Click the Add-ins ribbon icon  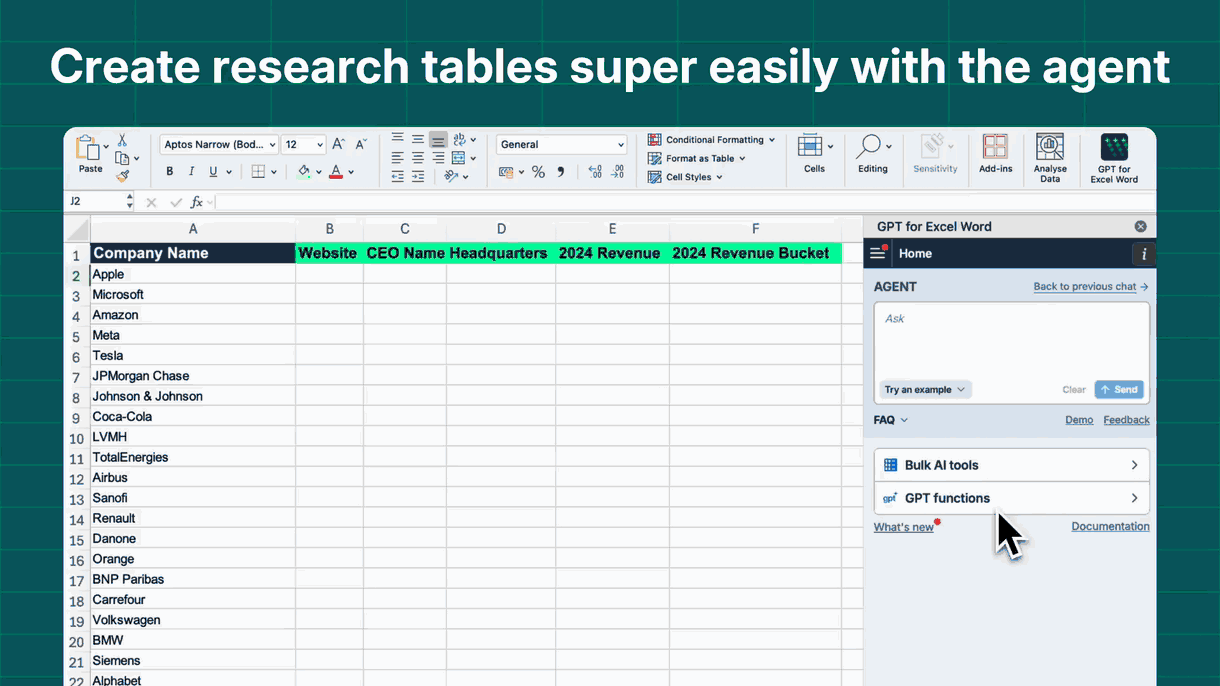[x=995, y=152]
